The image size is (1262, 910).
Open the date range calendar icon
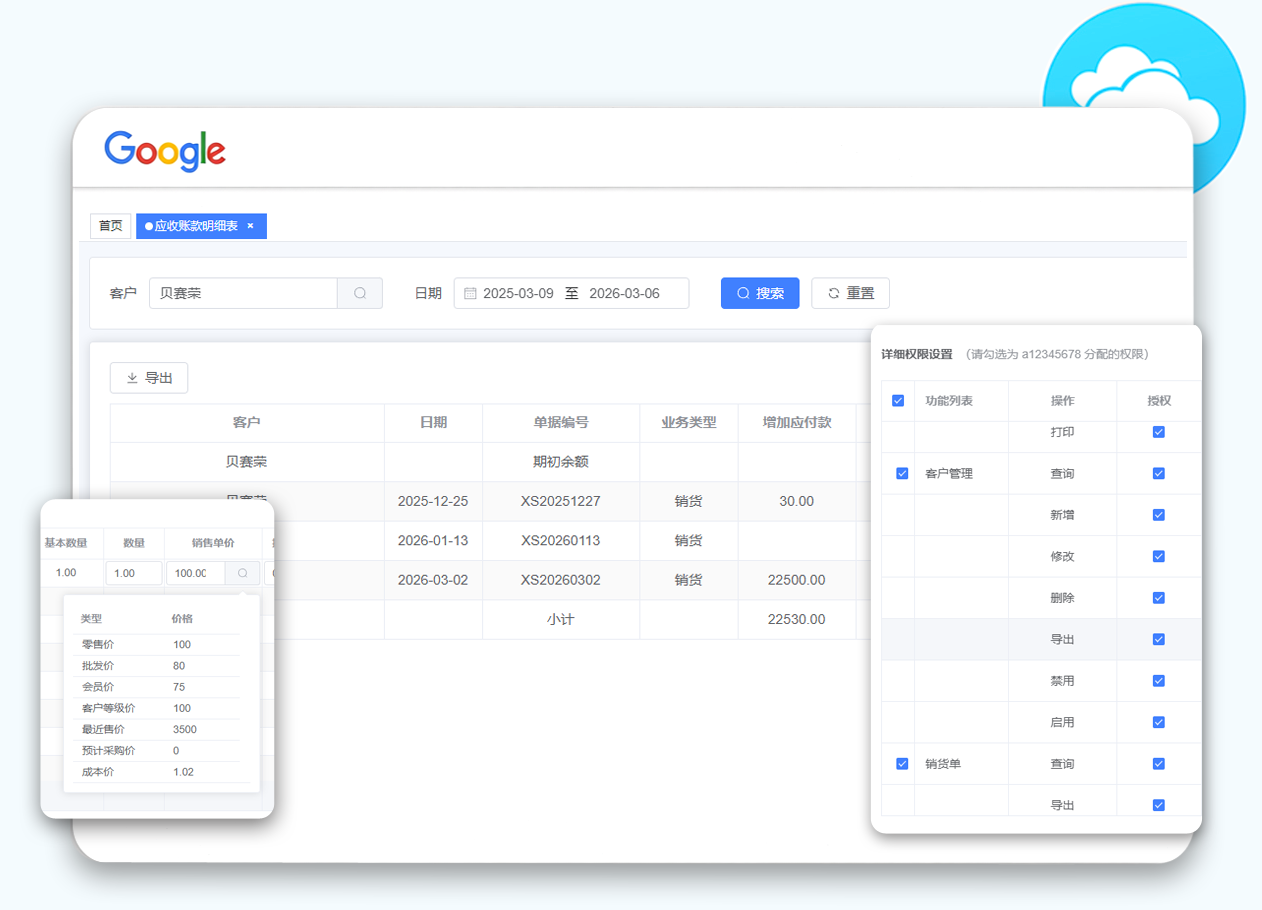pyautogui.click(x=470, y=293)
